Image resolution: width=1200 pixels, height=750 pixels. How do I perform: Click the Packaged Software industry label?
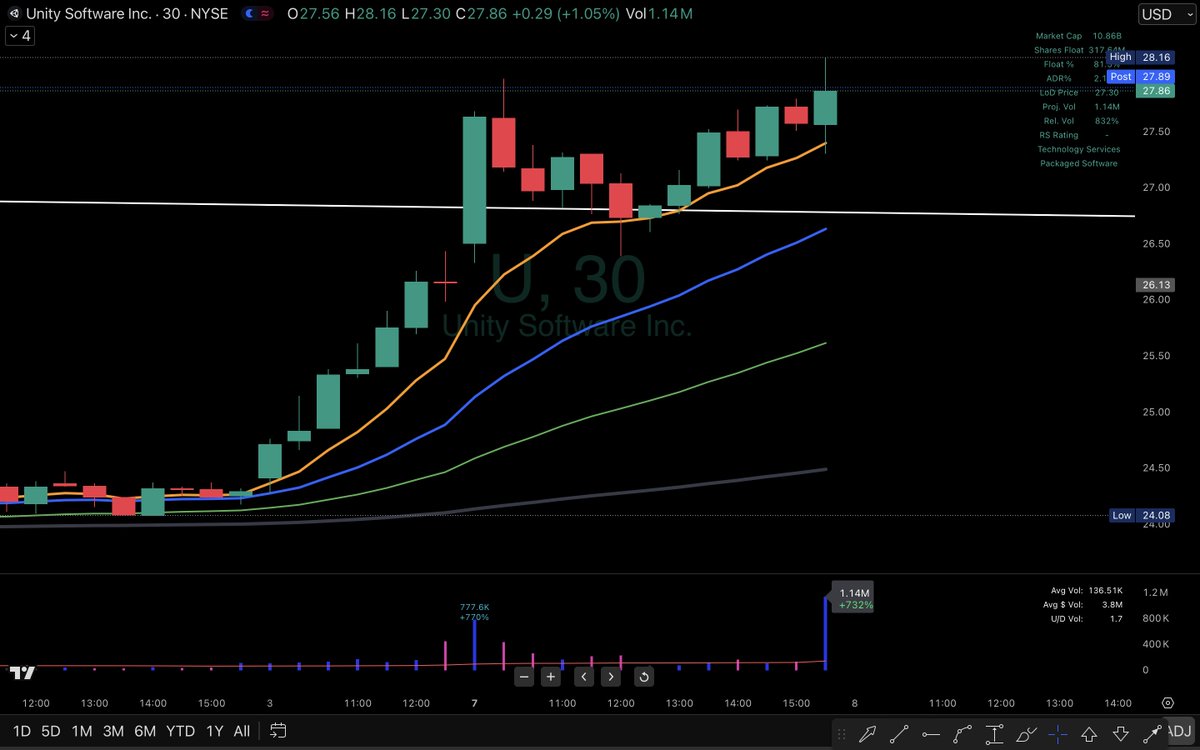click(1078, 163)
